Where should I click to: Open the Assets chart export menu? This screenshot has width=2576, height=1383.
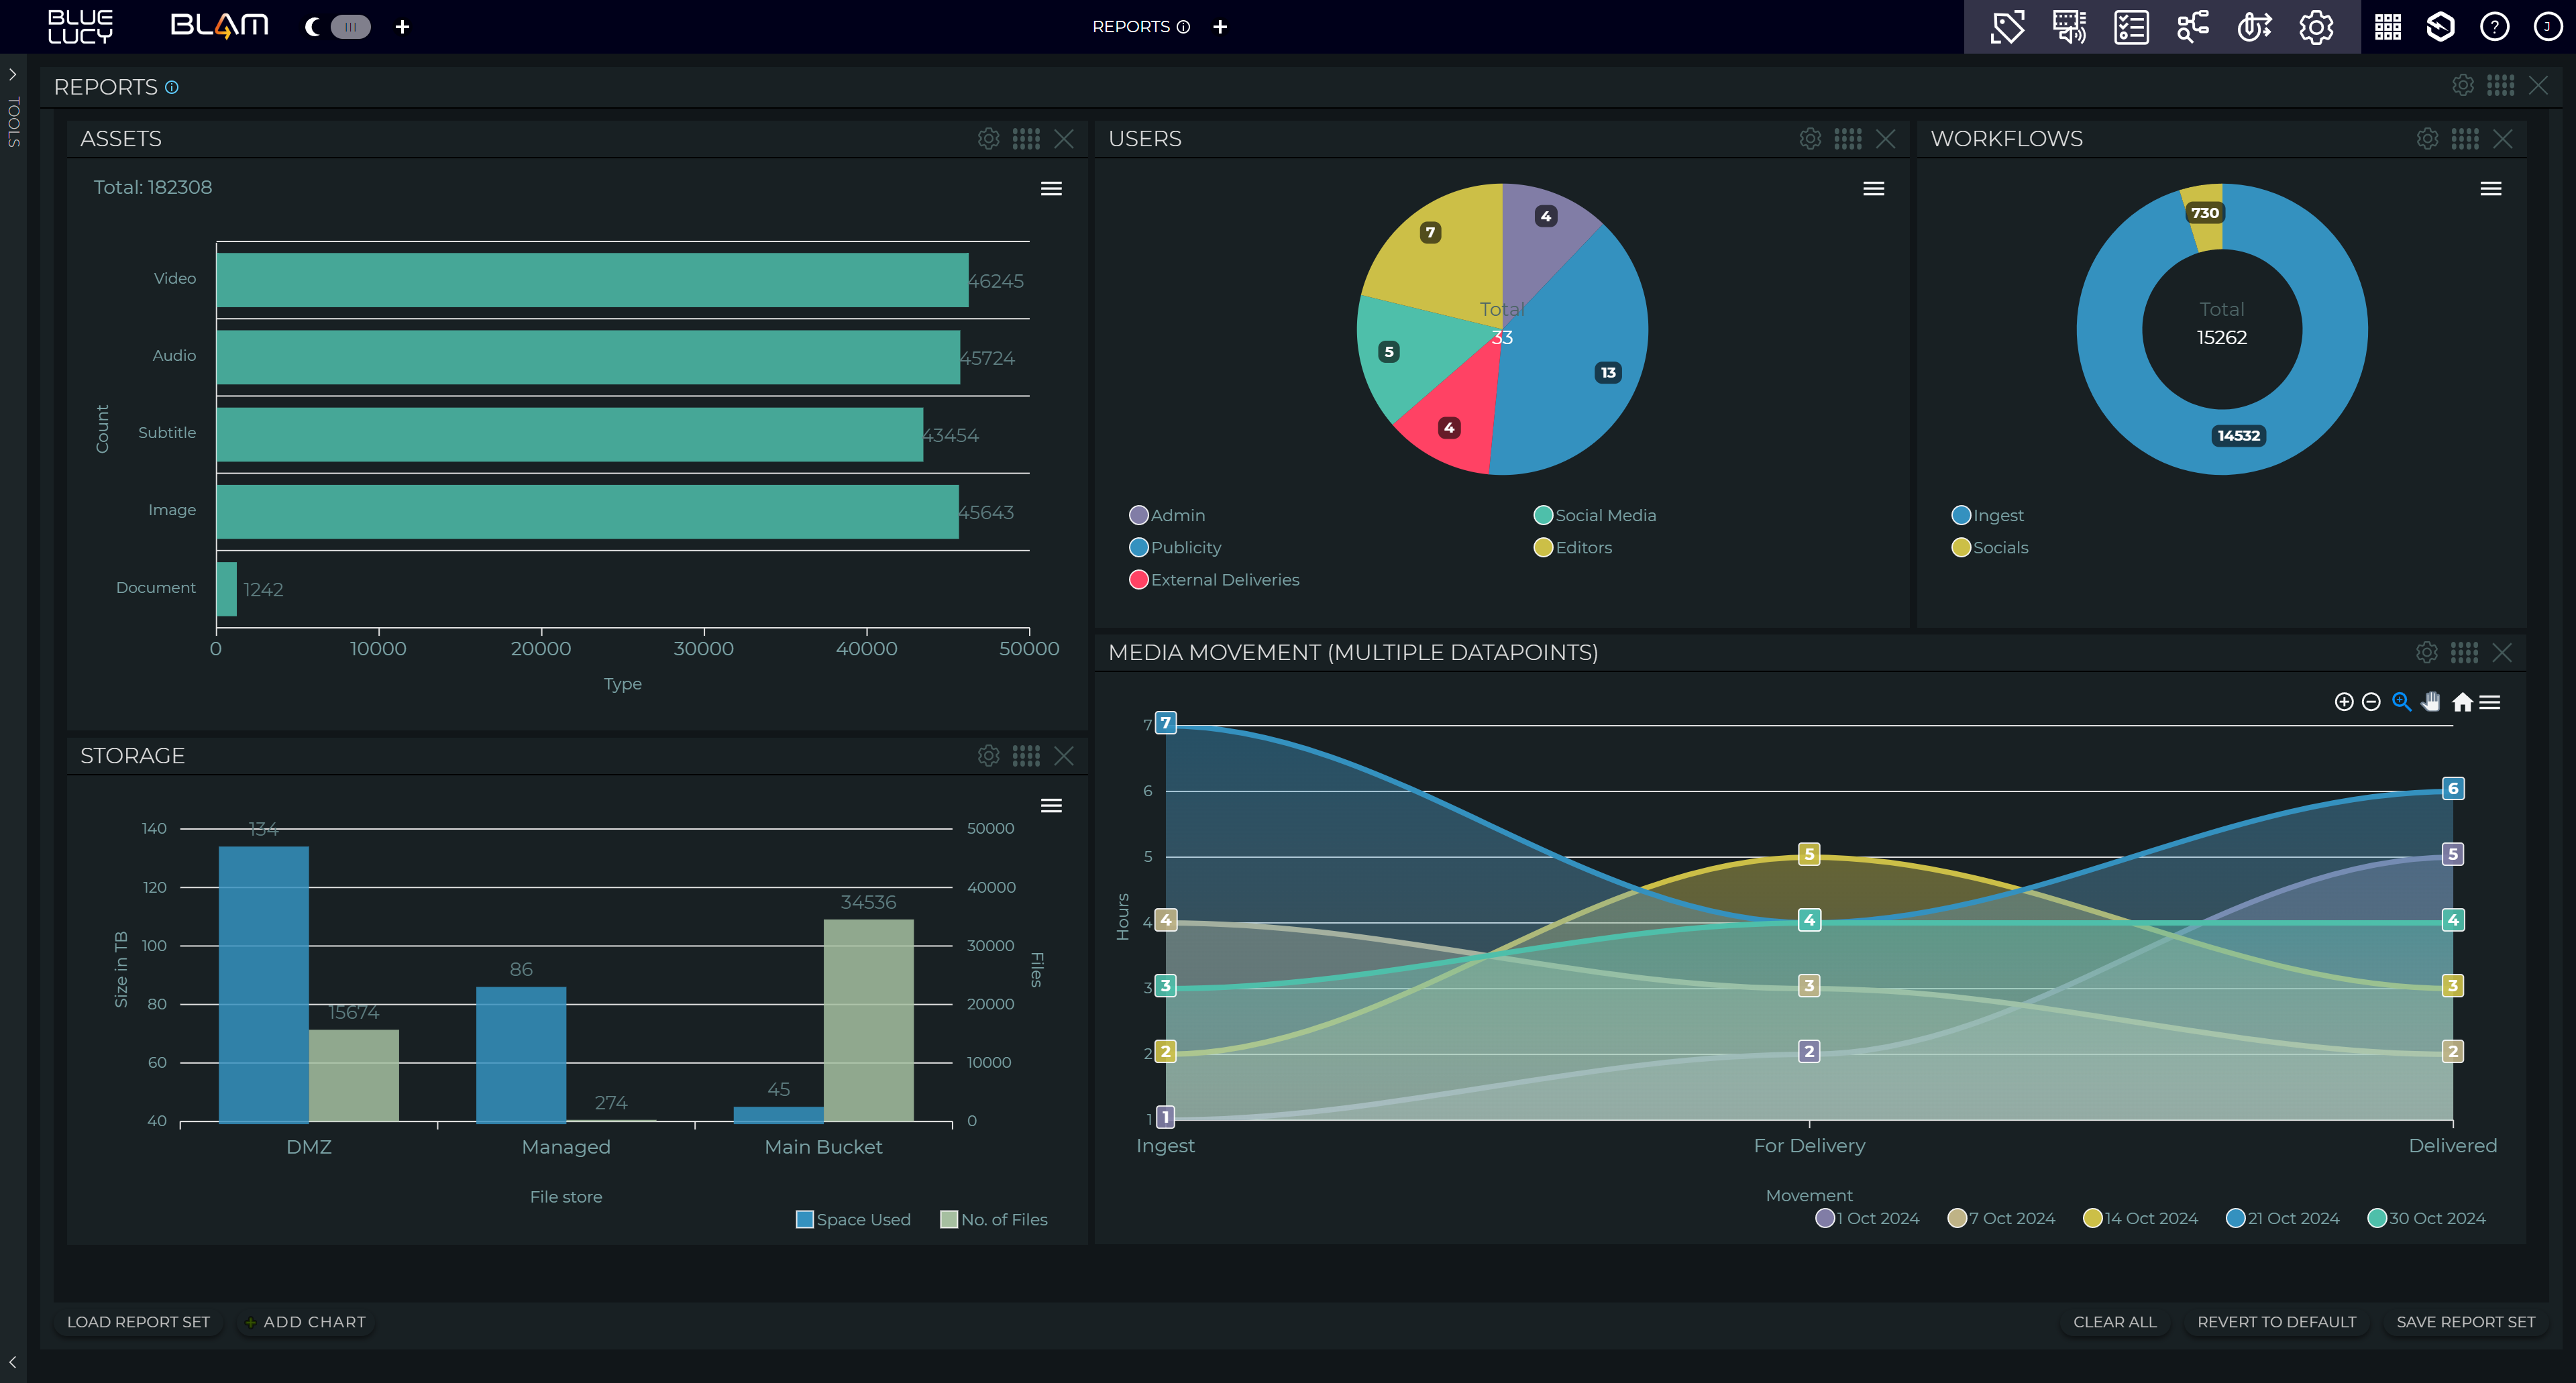(1051, 188)
